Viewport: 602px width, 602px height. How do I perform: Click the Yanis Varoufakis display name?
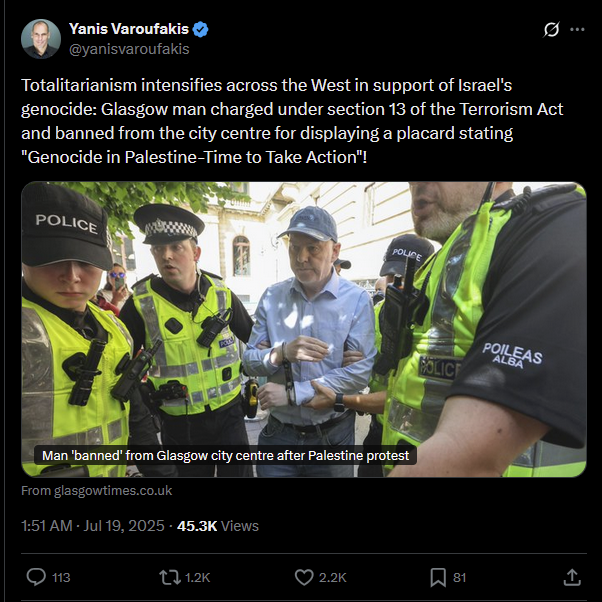pyautogui.click(x=129, y=29)
